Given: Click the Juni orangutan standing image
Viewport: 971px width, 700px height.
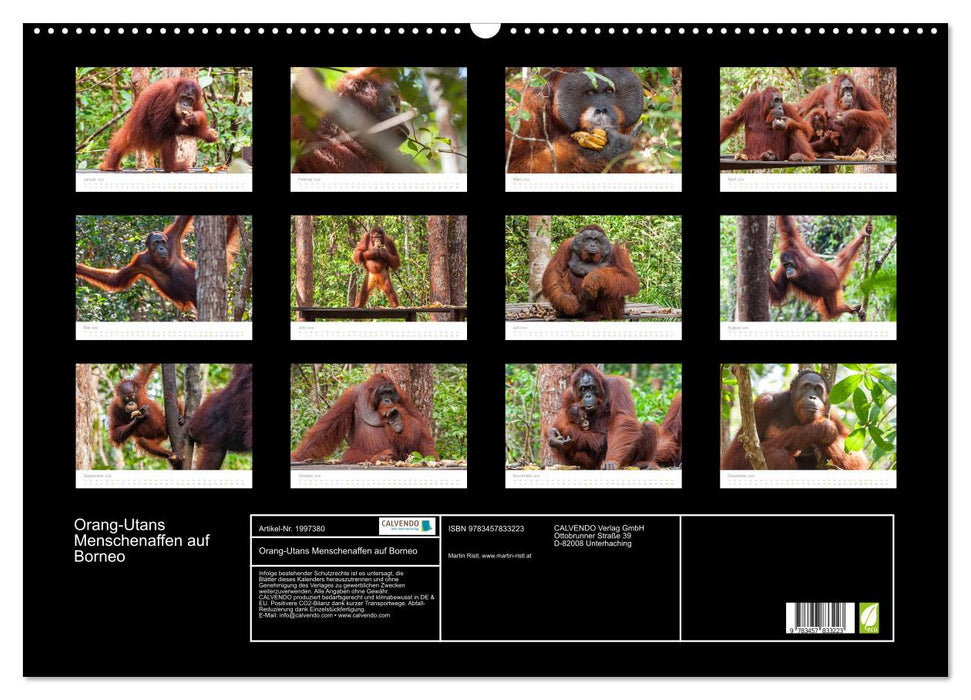Looking at the screenshot, I should pyautogui.click(x=378, y=272).
